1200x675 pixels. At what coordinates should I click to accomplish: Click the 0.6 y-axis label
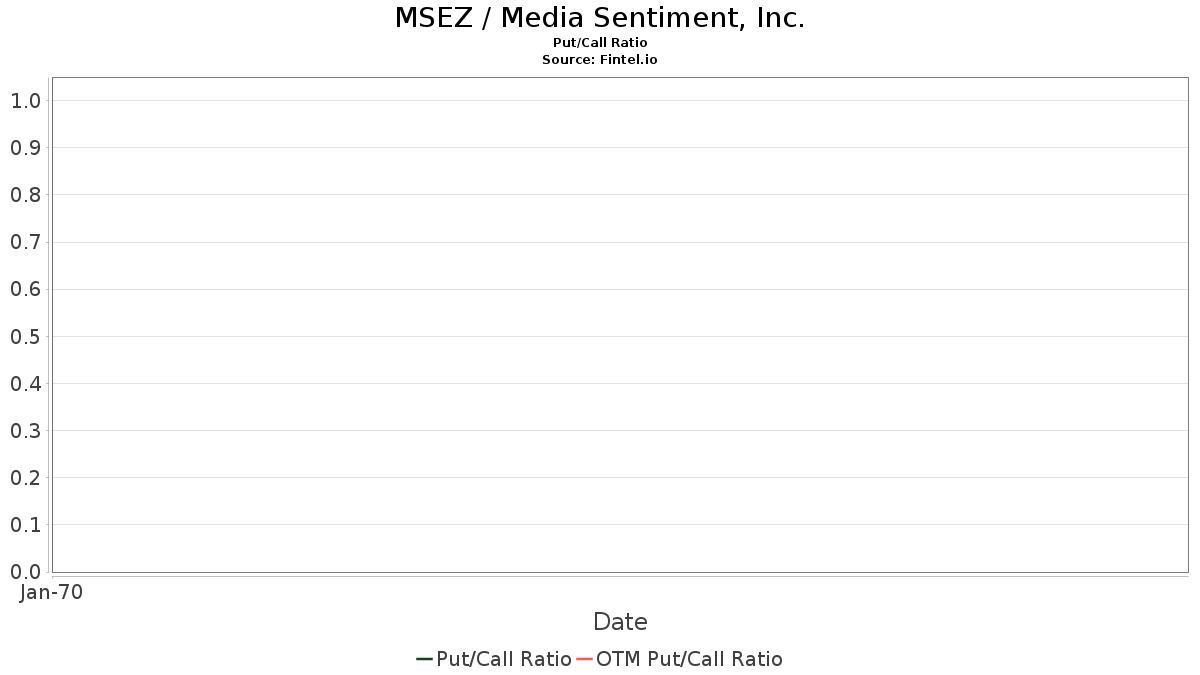(x=25, y=289)
